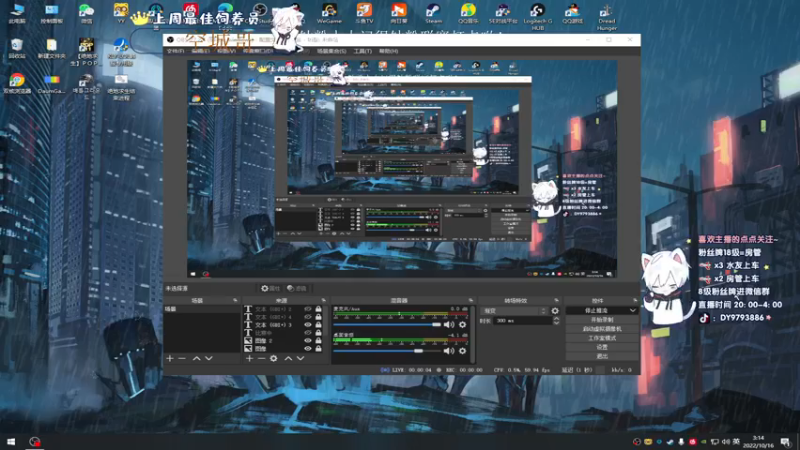Screen dimensions: 800x450
Task: Open the 帮助(H) menu in OBS
Action: click(x=388, y=51)
